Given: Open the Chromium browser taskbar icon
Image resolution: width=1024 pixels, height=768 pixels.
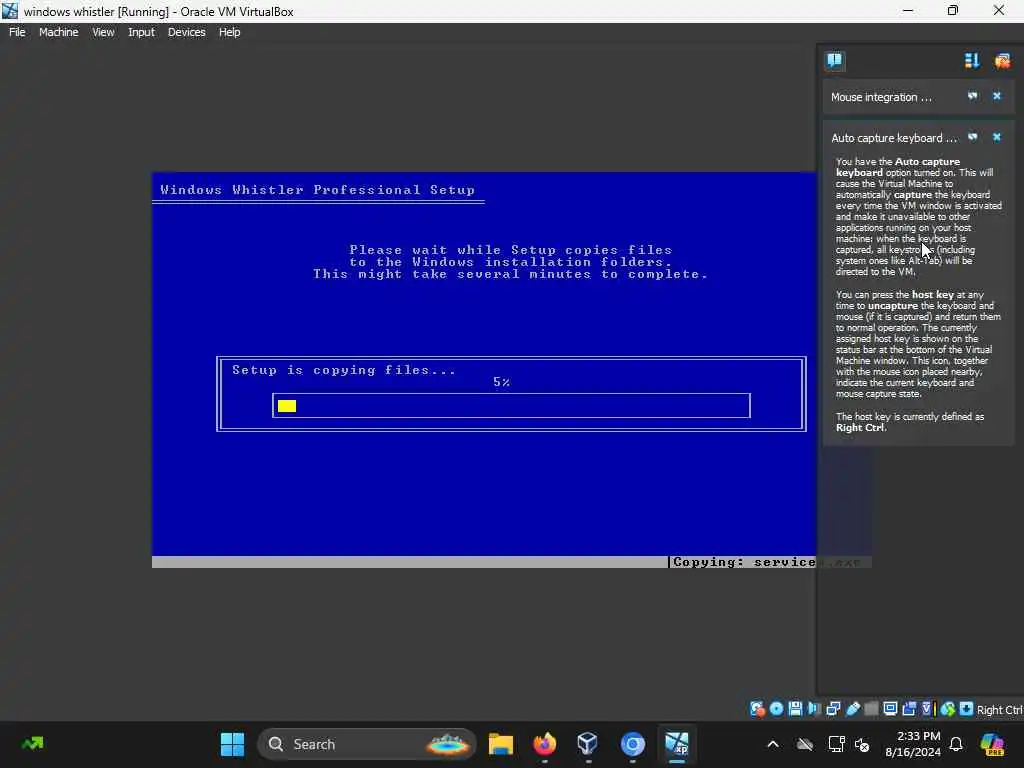Looking at the screenshot, I should pyautogui.click(x=632, y=744).
